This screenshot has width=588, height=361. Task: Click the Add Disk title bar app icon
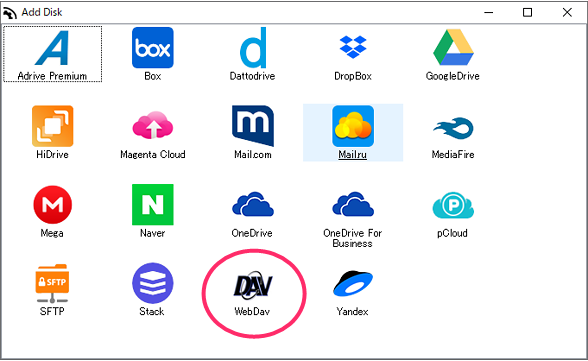pos(10,13)
